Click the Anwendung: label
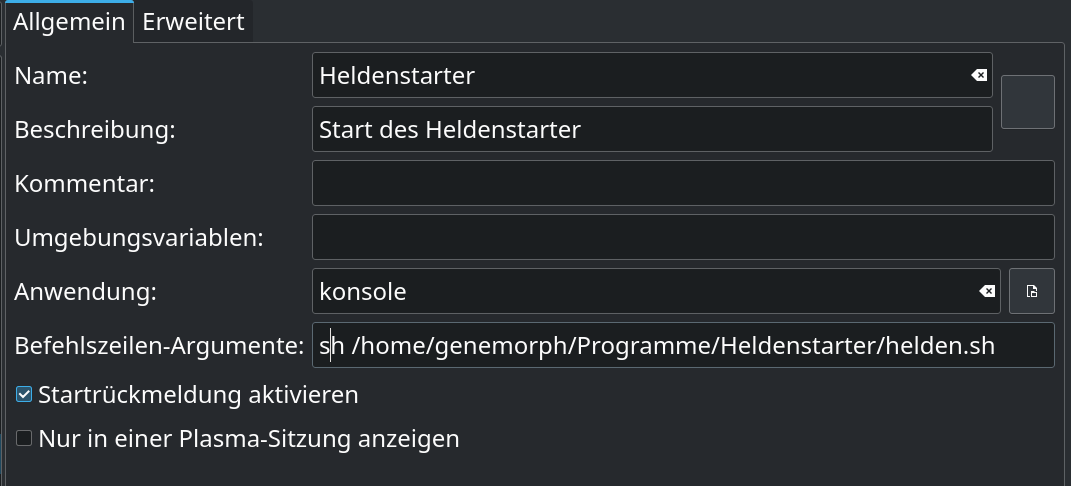 tap(85, 291)
